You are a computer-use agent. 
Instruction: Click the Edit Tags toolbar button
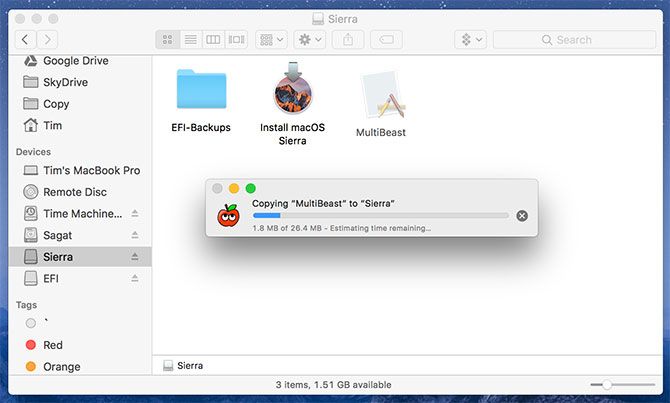coord(386,40)
